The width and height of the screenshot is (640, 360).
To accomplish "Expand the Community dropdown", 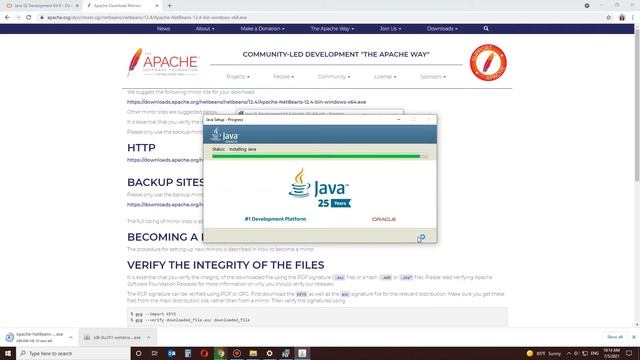I will 334,77.
